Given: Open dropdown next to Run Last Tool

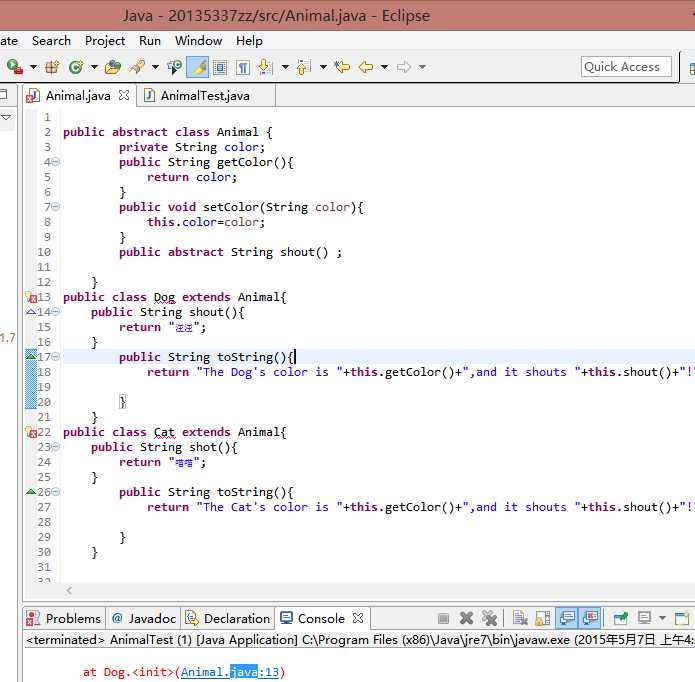Looking at the screenshot, I should [33, 67].
